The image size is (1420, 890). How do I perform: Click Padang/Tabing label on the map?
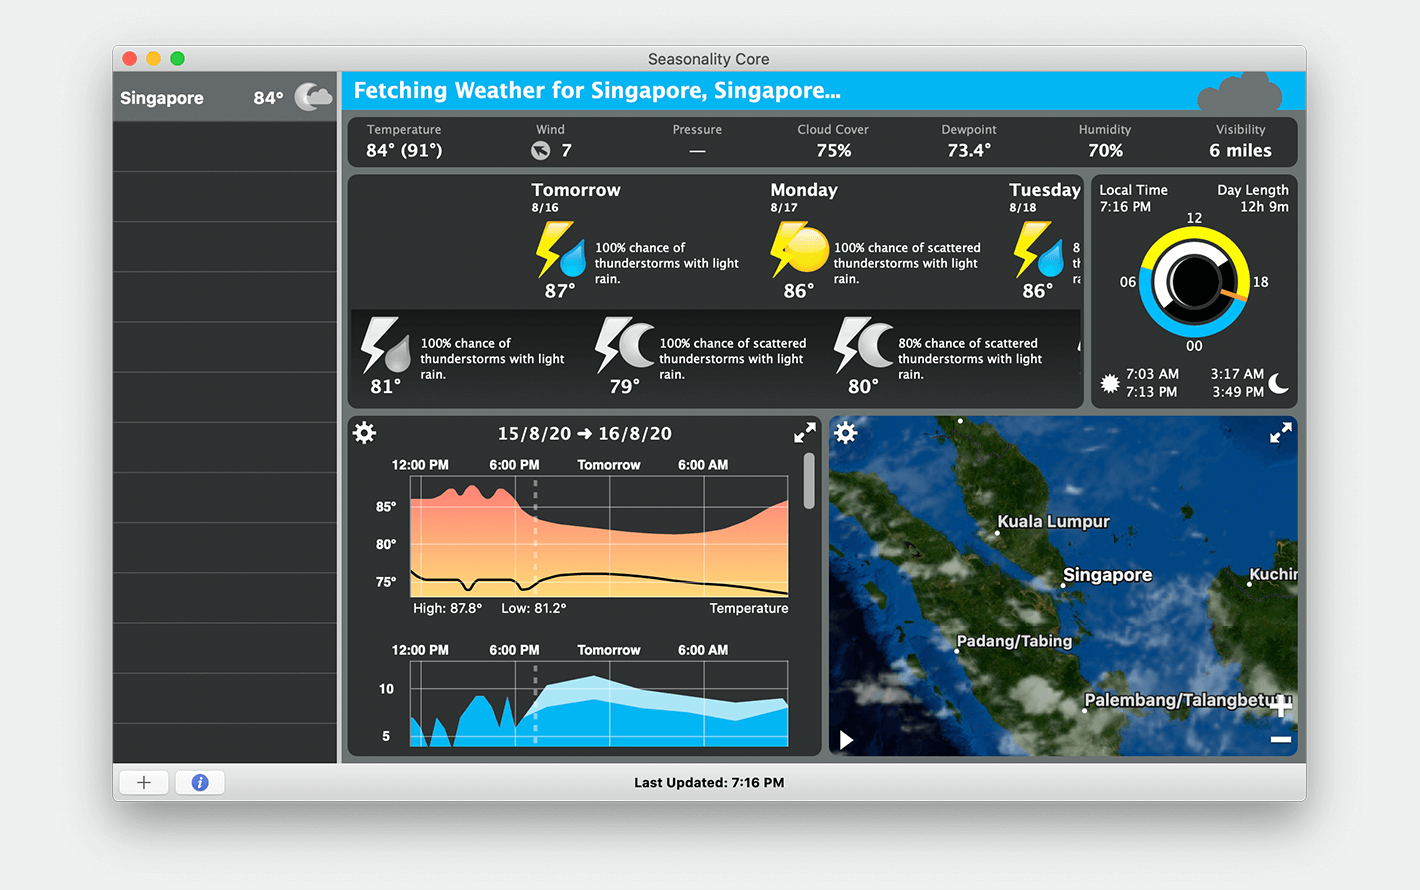1014,642
